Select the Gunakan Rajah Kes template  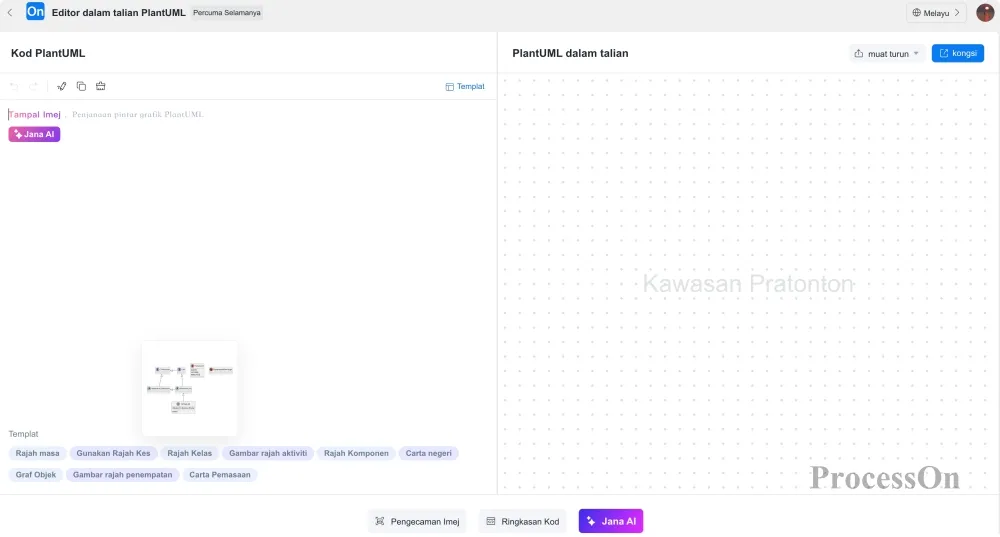(114, 453)
